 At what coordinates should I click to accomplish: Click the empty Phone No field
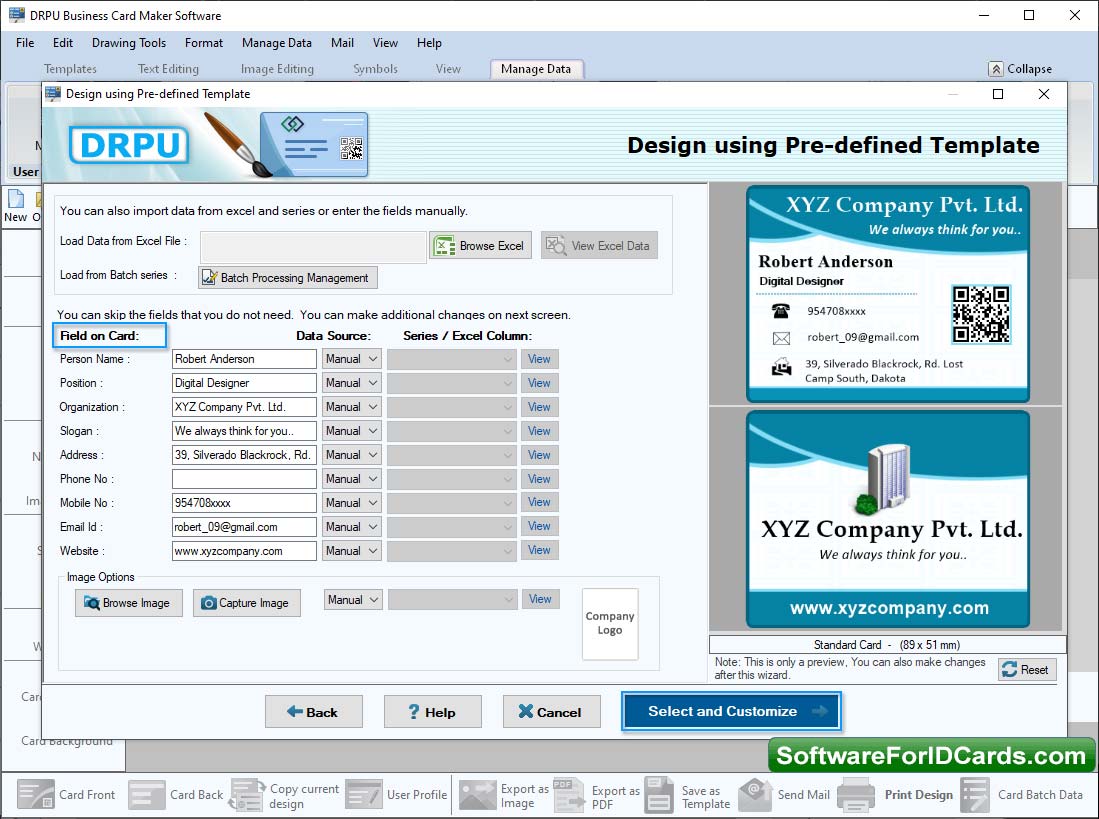pyautogui.click(x=244, y=479)
